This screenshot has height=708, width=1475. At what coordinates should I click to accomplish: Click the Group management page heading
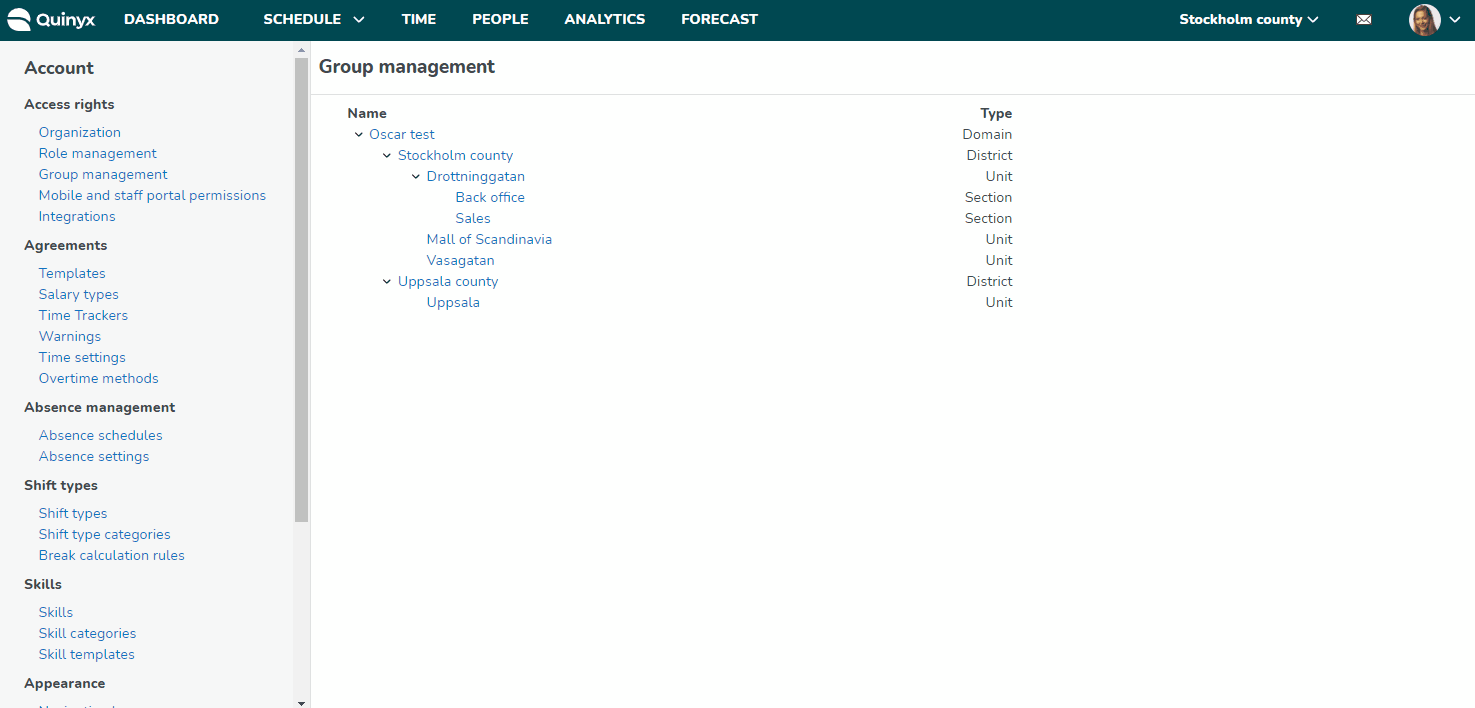coord(407,67)
